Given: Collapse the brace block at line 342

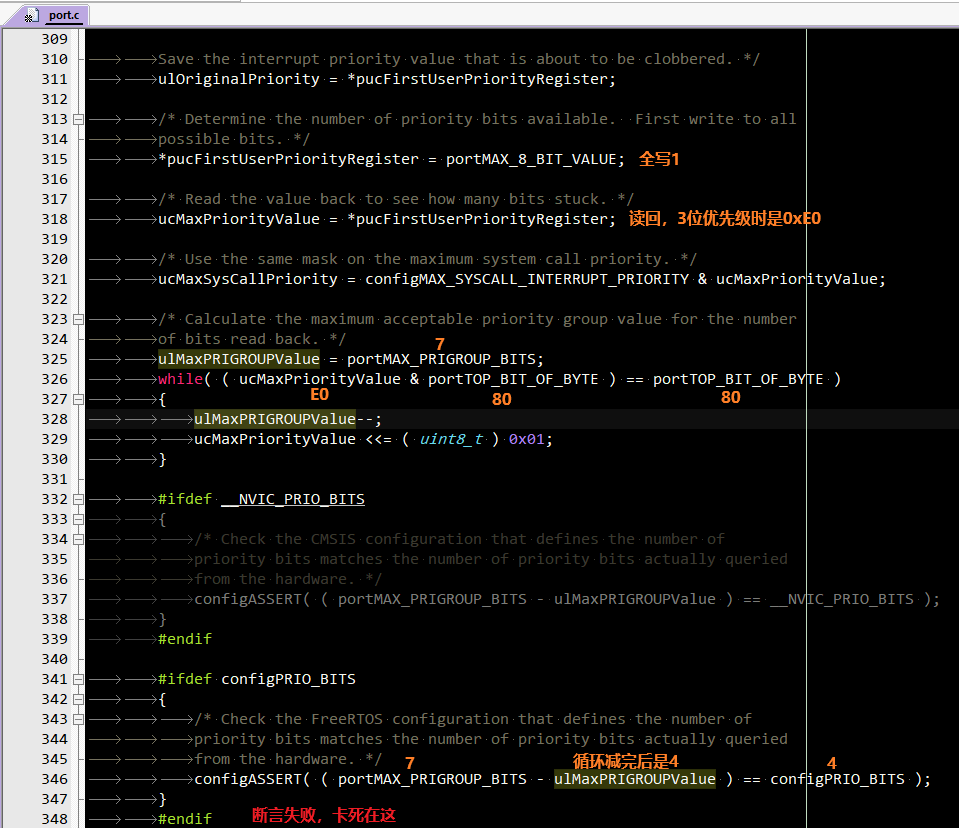Looking at the screenshot, I should pyautogui.click(x=78, y=699).
